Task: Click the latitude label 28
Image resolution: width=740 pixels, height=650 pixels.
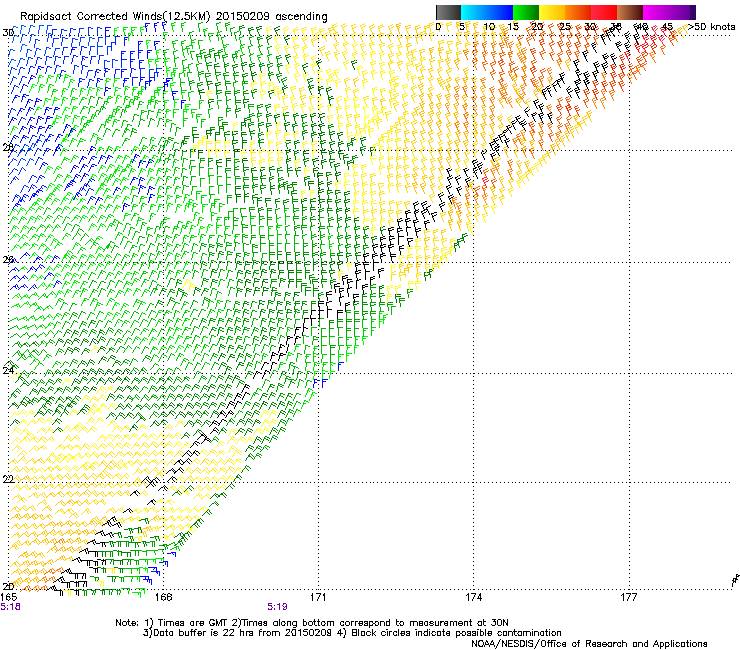Action: (8, 147)
